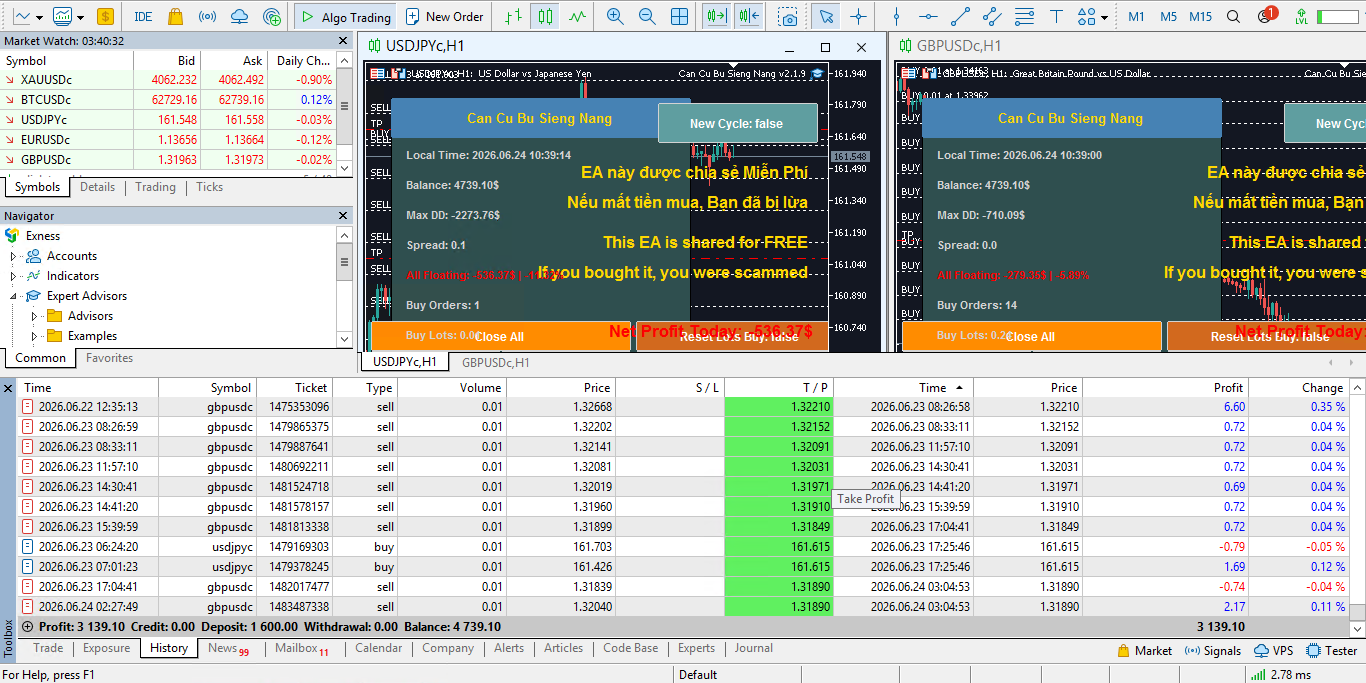This screenshot has width=1366, height=683.
Task: Set timeframe to M1
Action: pos(1136,16)
